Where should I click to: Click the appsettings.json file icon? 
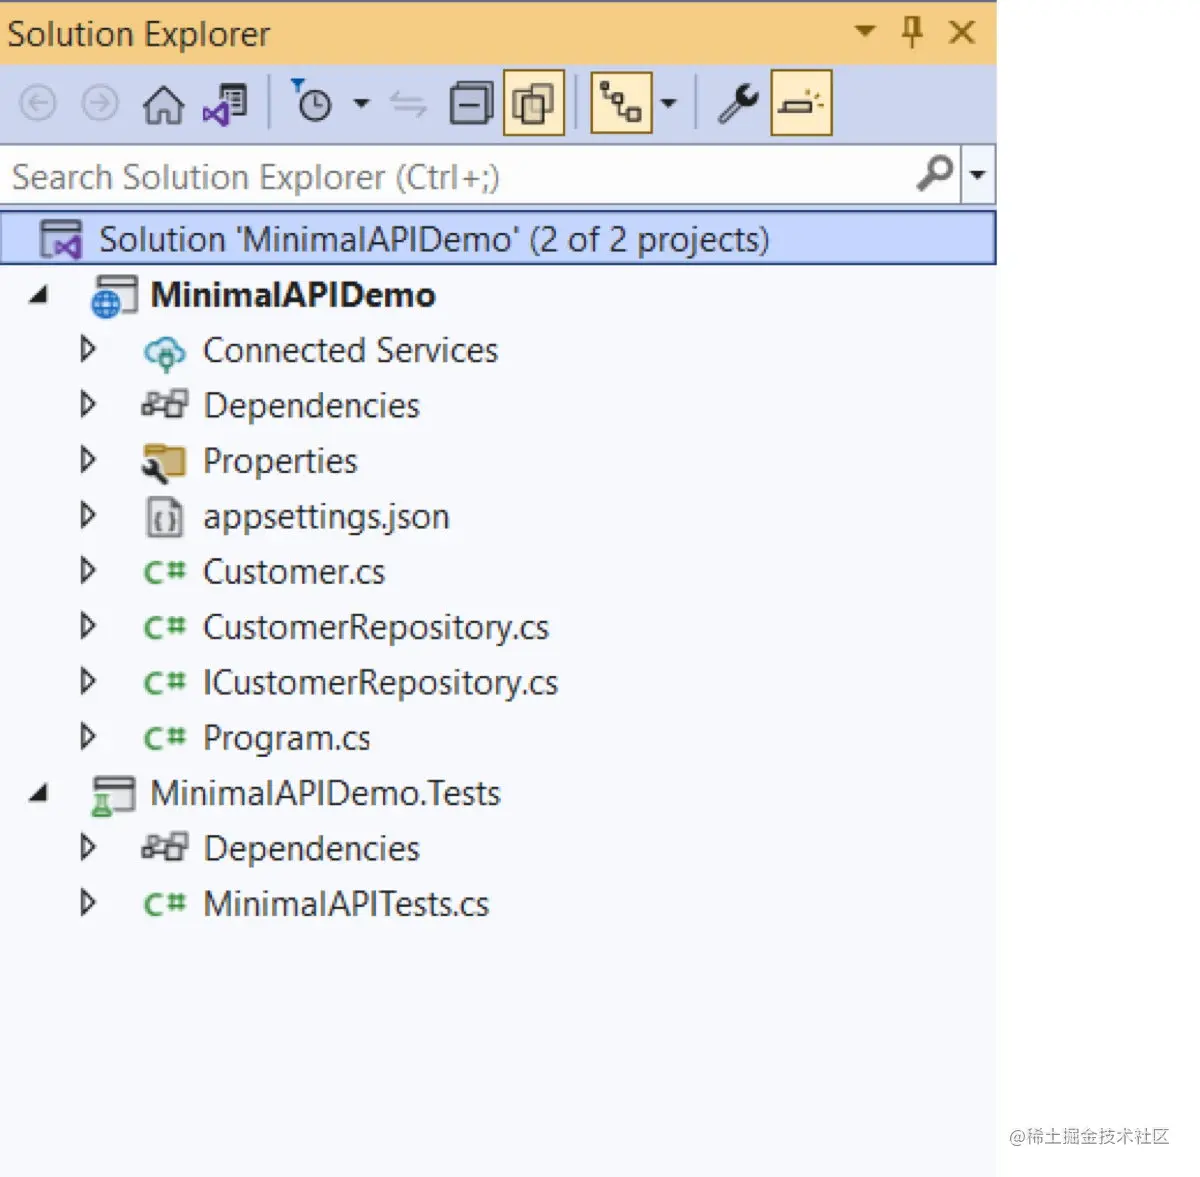click(165, 517)
